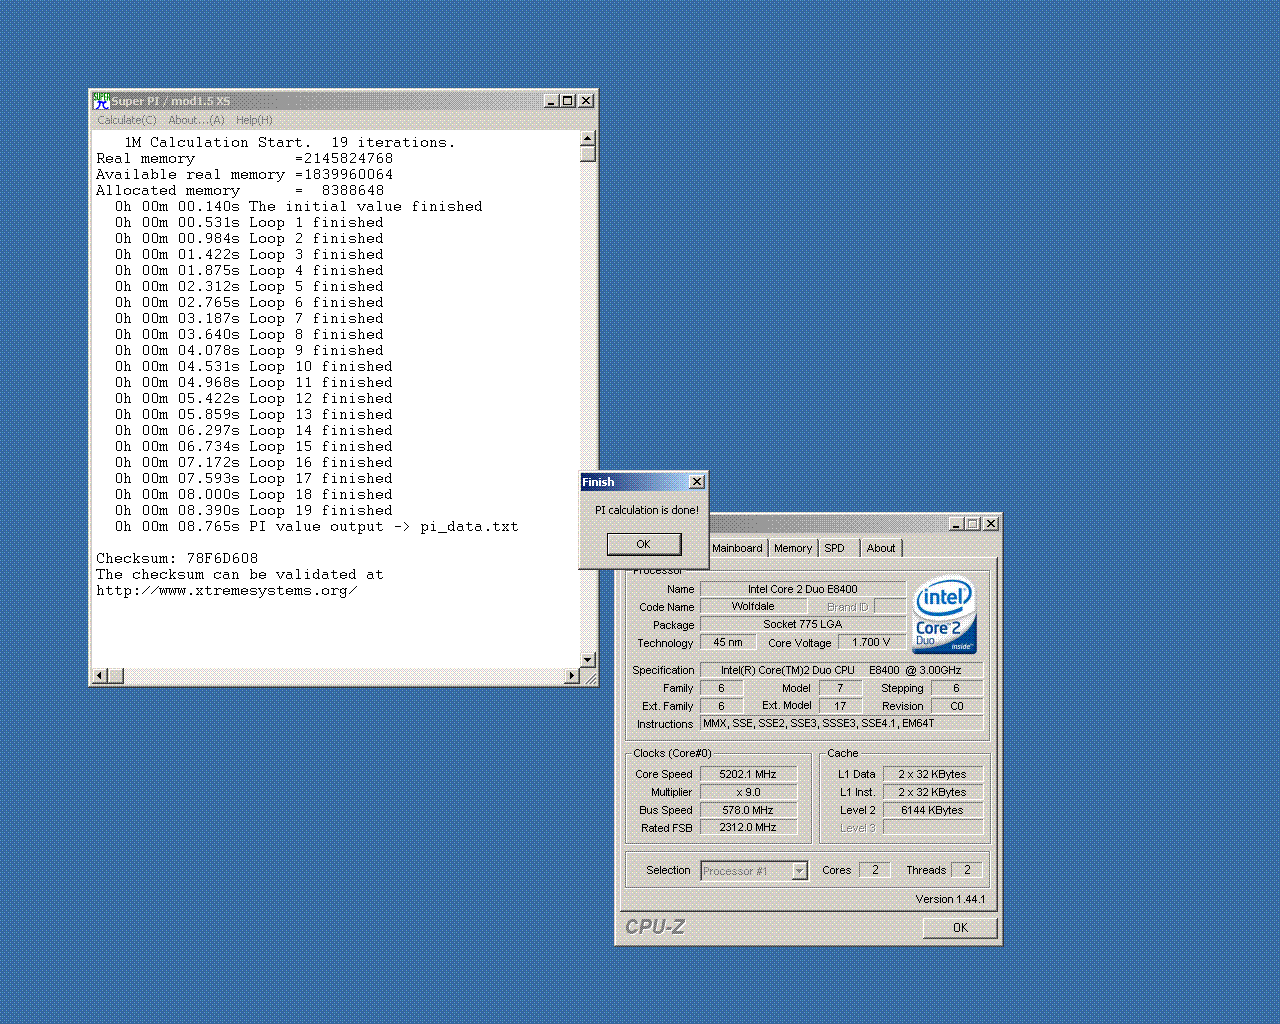The height and width of the screenshot is (1024, 1280).
Task: Click the CPU-Z logo text at bottom
Action: coord(655,927)
